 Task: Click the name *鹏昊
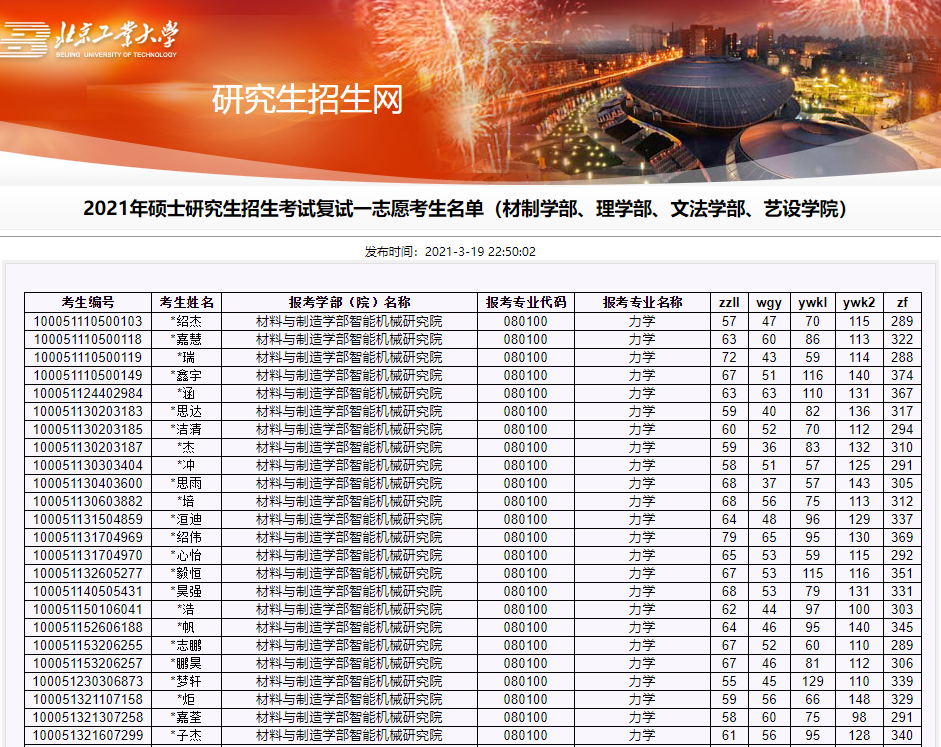coord(186,664)
